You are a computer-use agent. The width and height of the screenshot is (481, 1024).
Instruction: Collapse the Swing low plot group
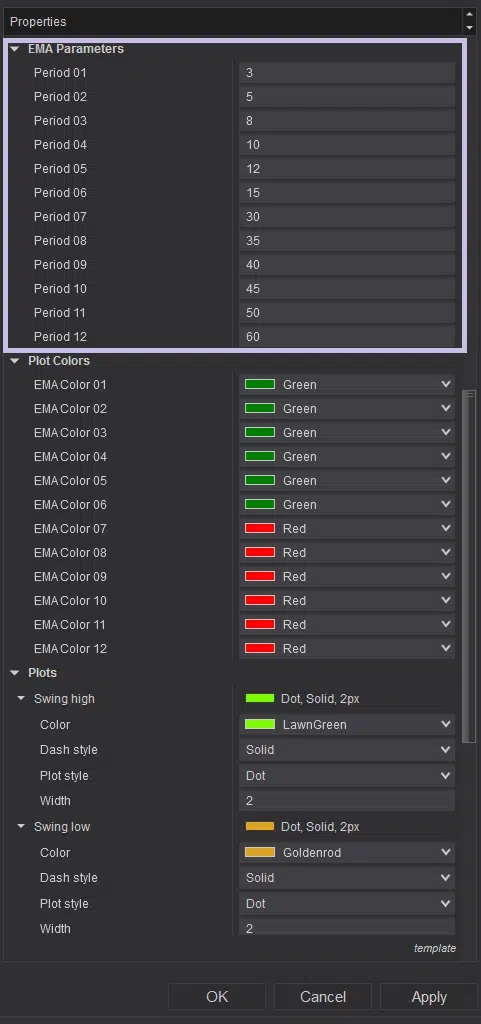(22, 827)
